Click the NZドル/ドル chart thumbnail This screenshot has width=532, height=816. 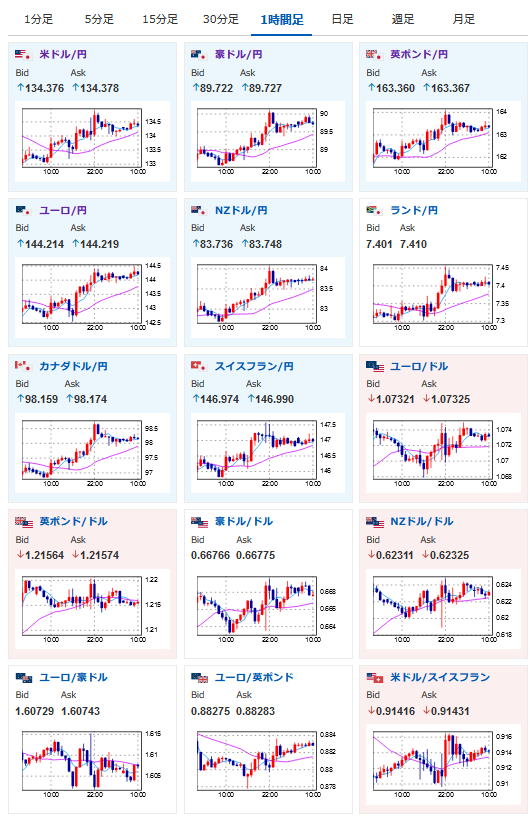pos(443,609)
